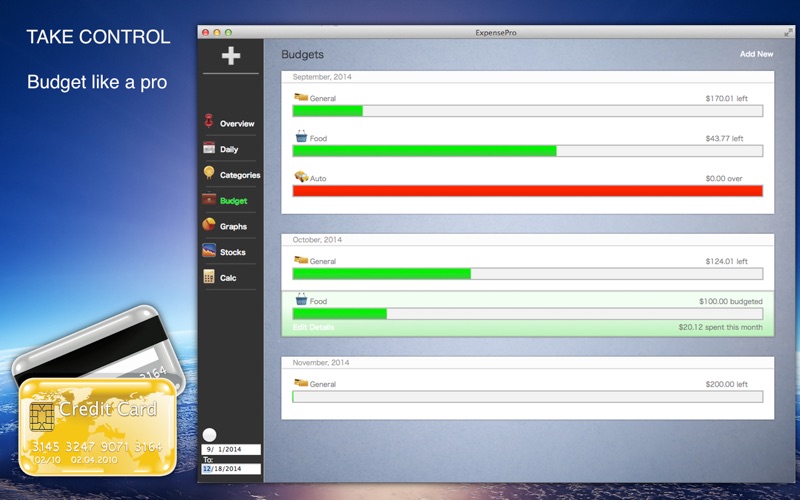This screenshot has height=500, width=800.
Task: Click November General wallet icon
Action: click(301, 383)
